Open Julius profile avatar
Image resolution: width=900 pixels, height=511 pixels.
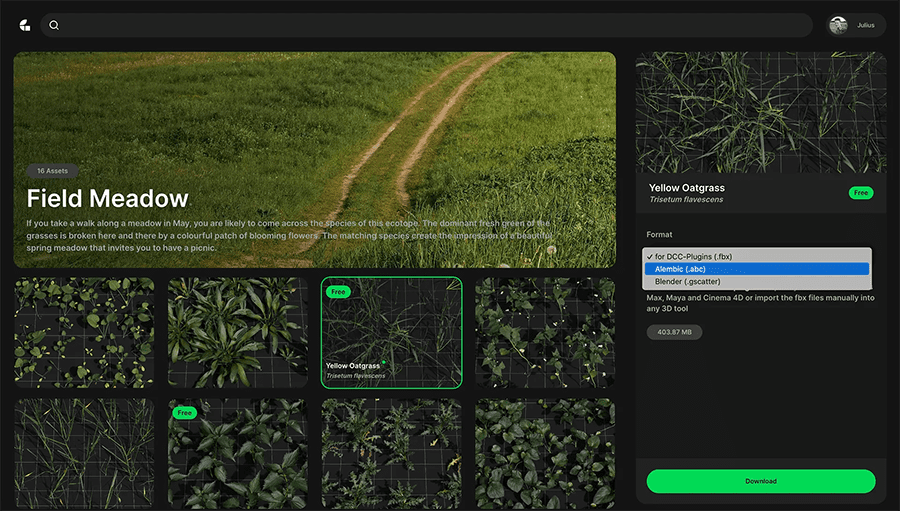(x=839, y=25)
